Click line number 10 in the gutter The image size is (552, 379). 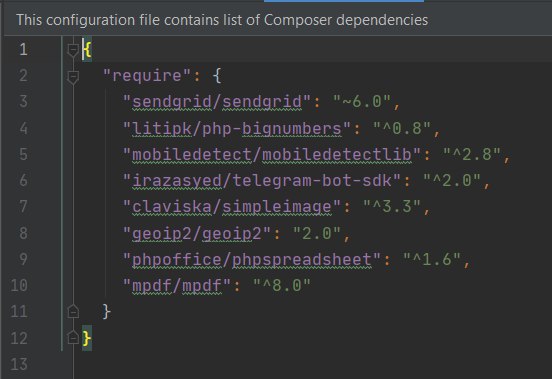click(19, 285)
